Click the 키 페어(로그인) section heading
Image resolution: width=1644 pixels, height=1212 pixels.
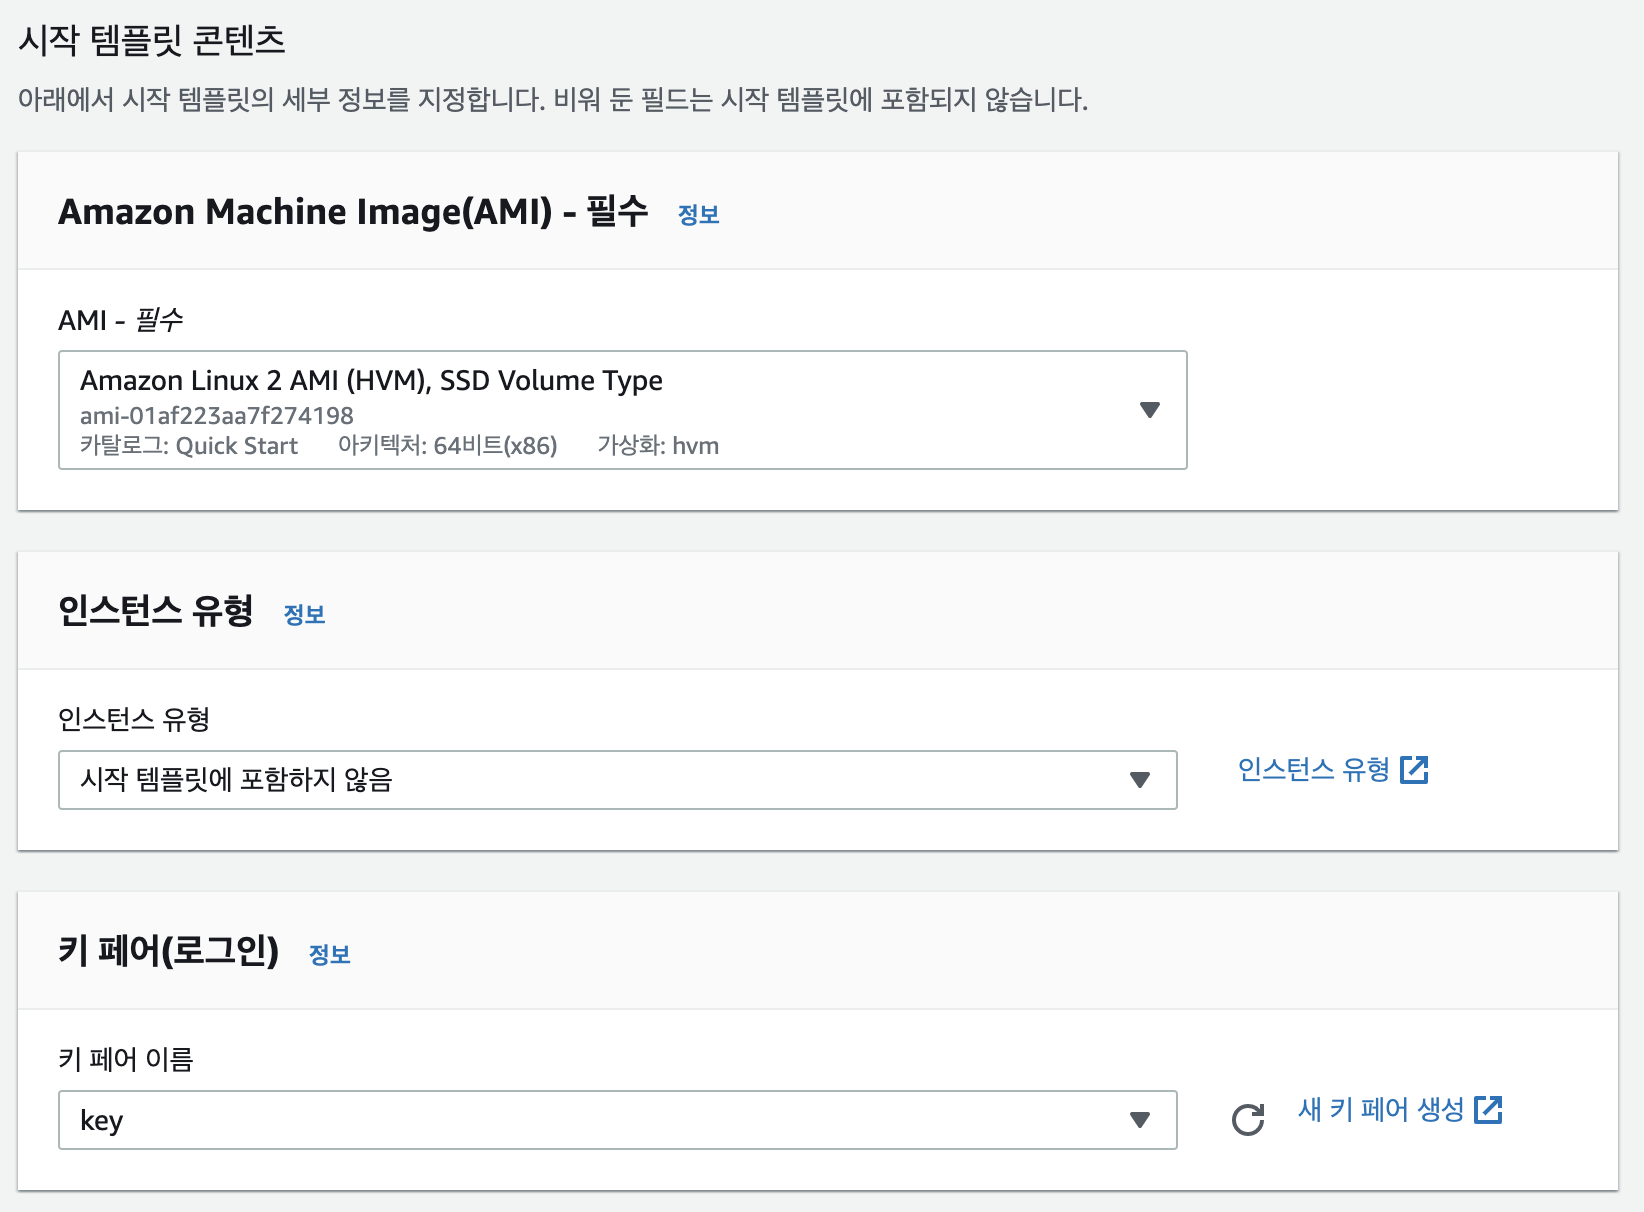coord(168,950)
